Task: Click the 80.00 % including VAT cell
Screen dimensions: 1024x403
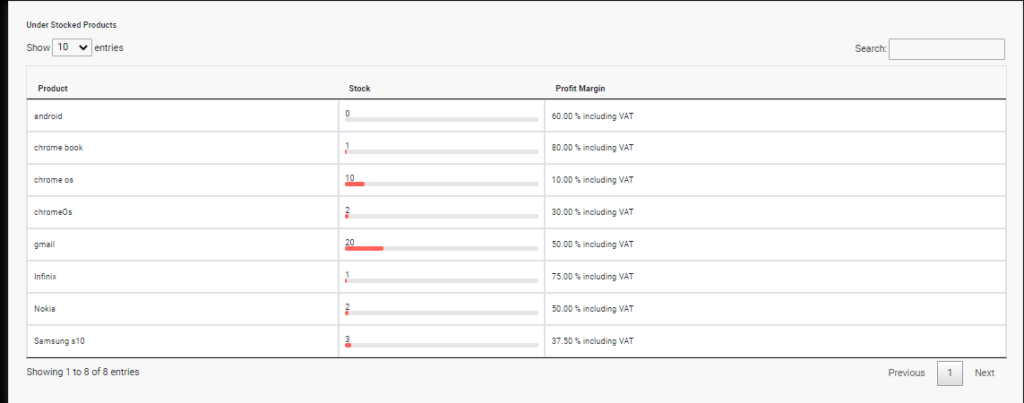Action: tap(593, 148)
